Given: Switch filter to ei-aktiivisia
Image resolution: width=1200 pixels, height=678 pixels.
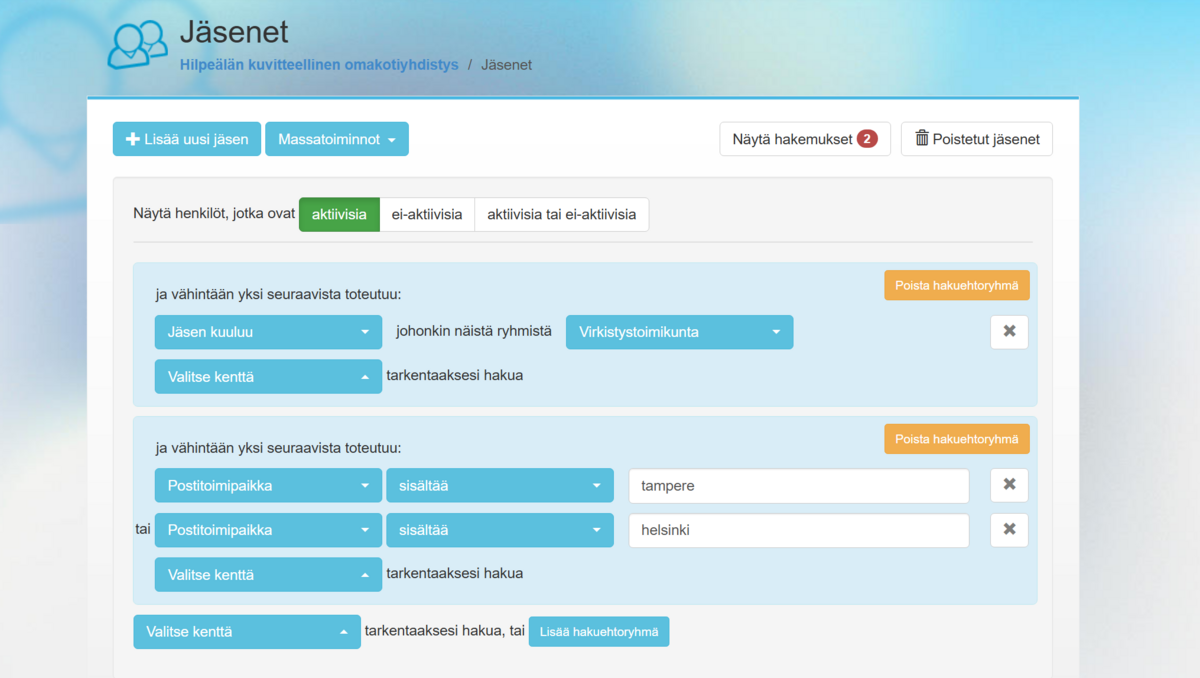Looking at the screenshot, I should click(x=427, y=214).
